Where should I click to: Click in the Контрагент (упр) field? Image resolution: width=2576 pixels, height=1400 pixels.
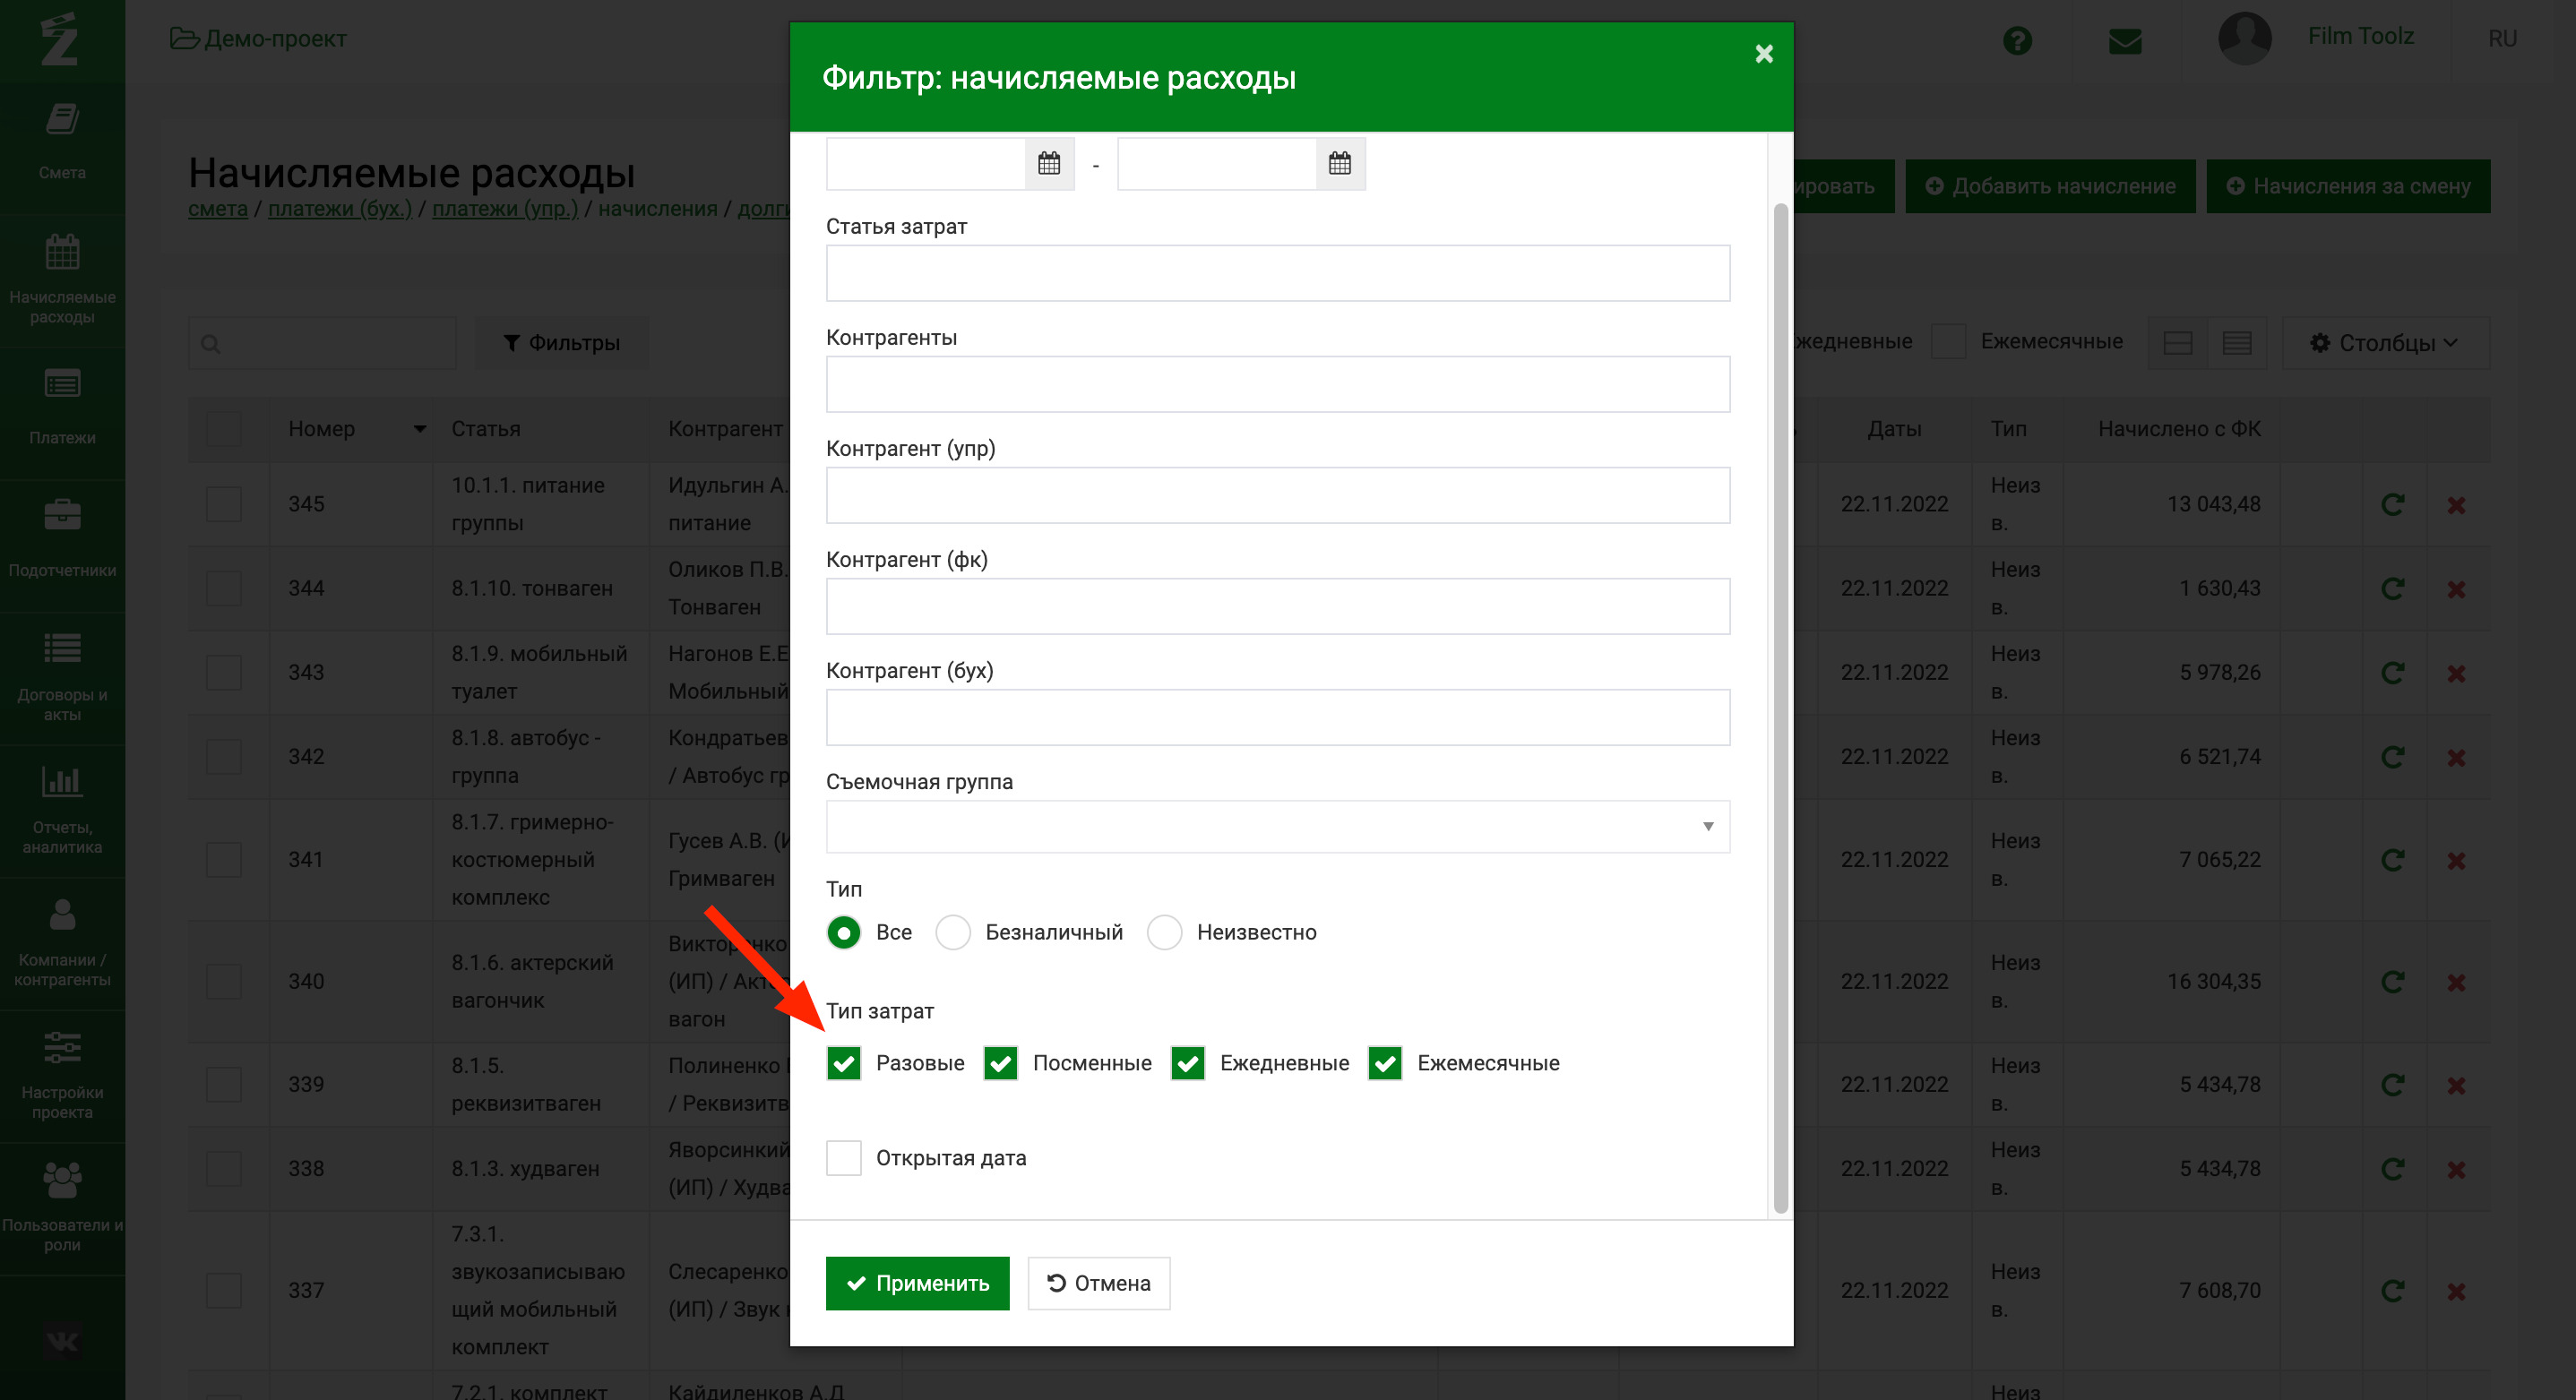tap(1278, 495)
